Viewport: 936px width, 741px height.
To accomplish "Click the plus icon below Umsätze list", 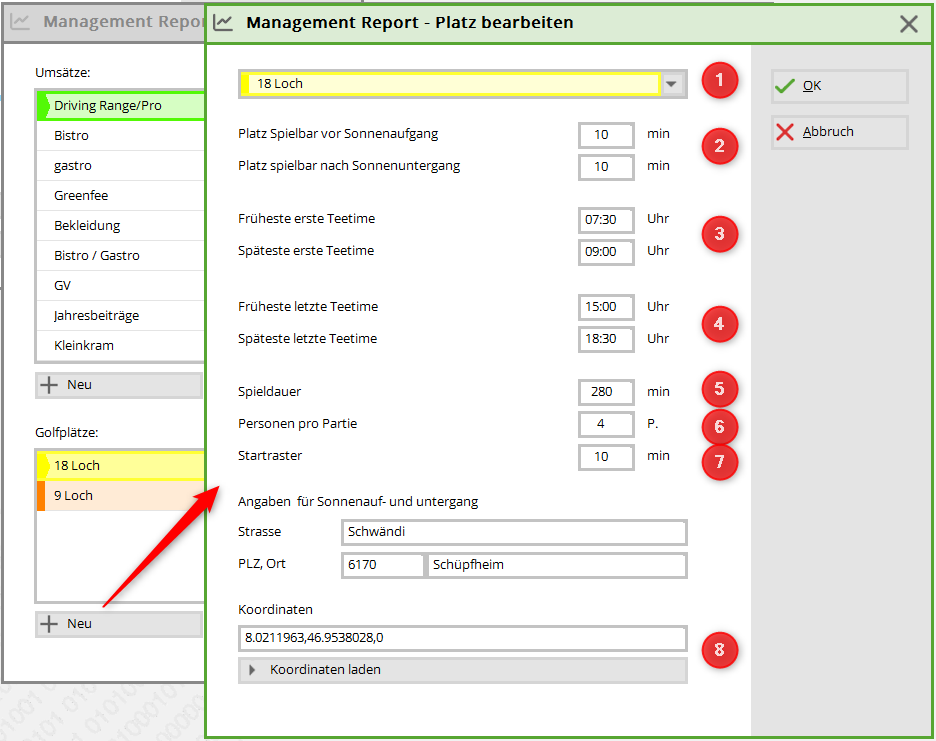I will 48,385.
